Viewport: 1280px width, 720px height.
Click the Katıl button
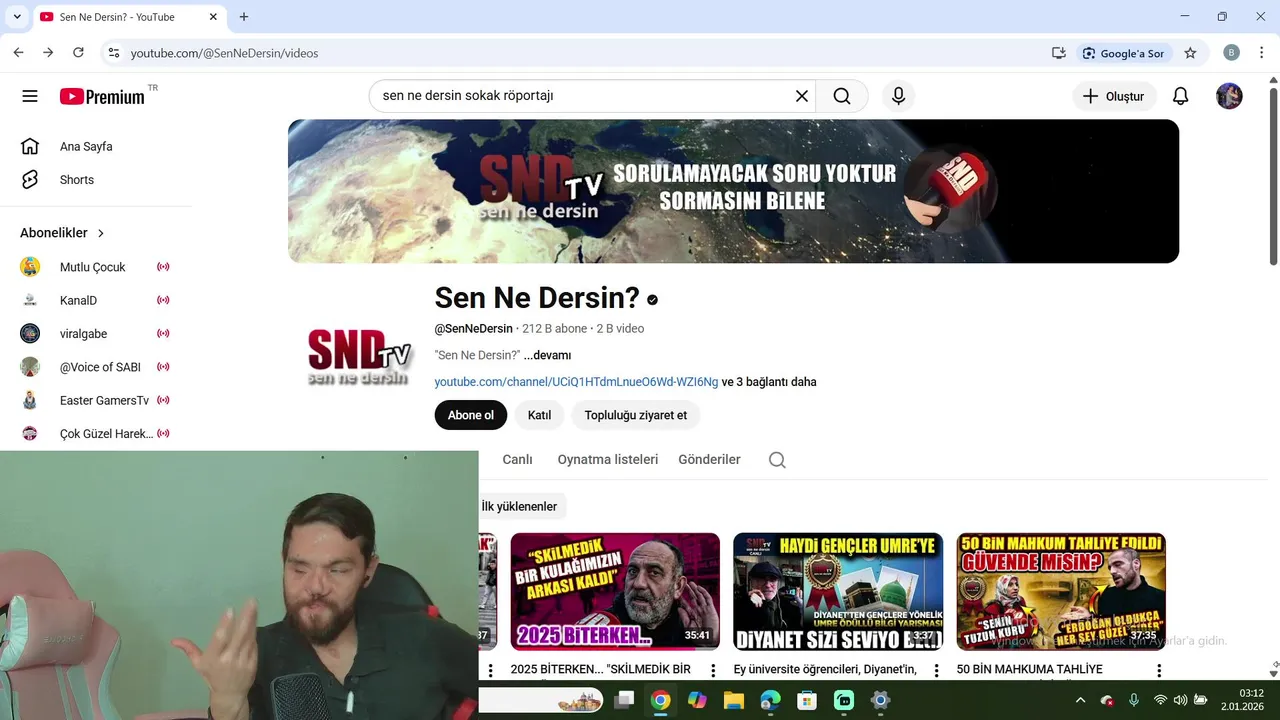point(540,415)
